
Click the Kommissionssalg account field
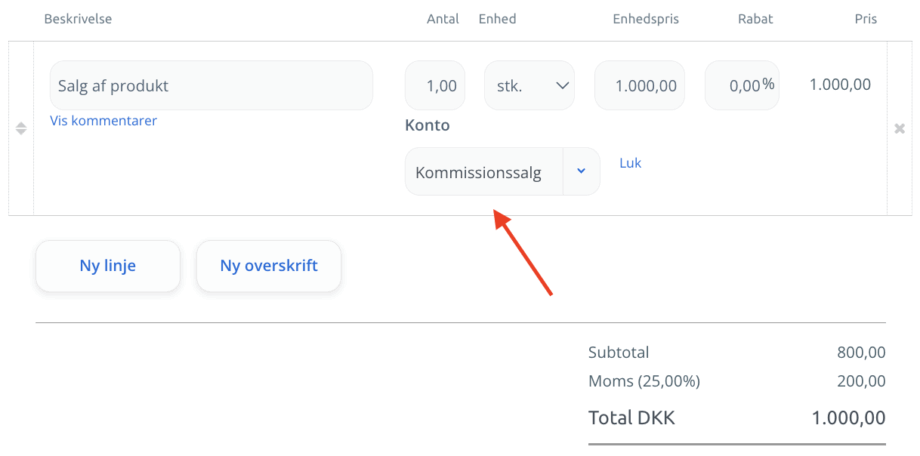click(x=484, y=171)
